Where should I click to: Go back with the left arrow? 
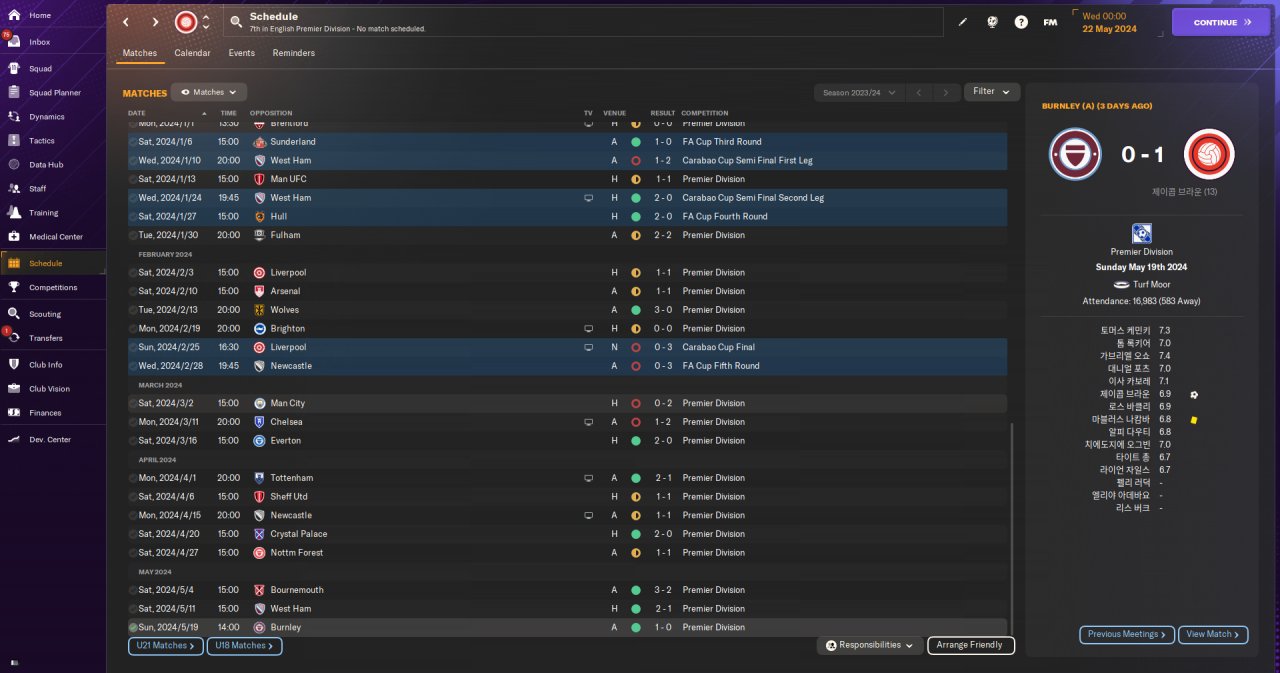[x=125, y=22]
